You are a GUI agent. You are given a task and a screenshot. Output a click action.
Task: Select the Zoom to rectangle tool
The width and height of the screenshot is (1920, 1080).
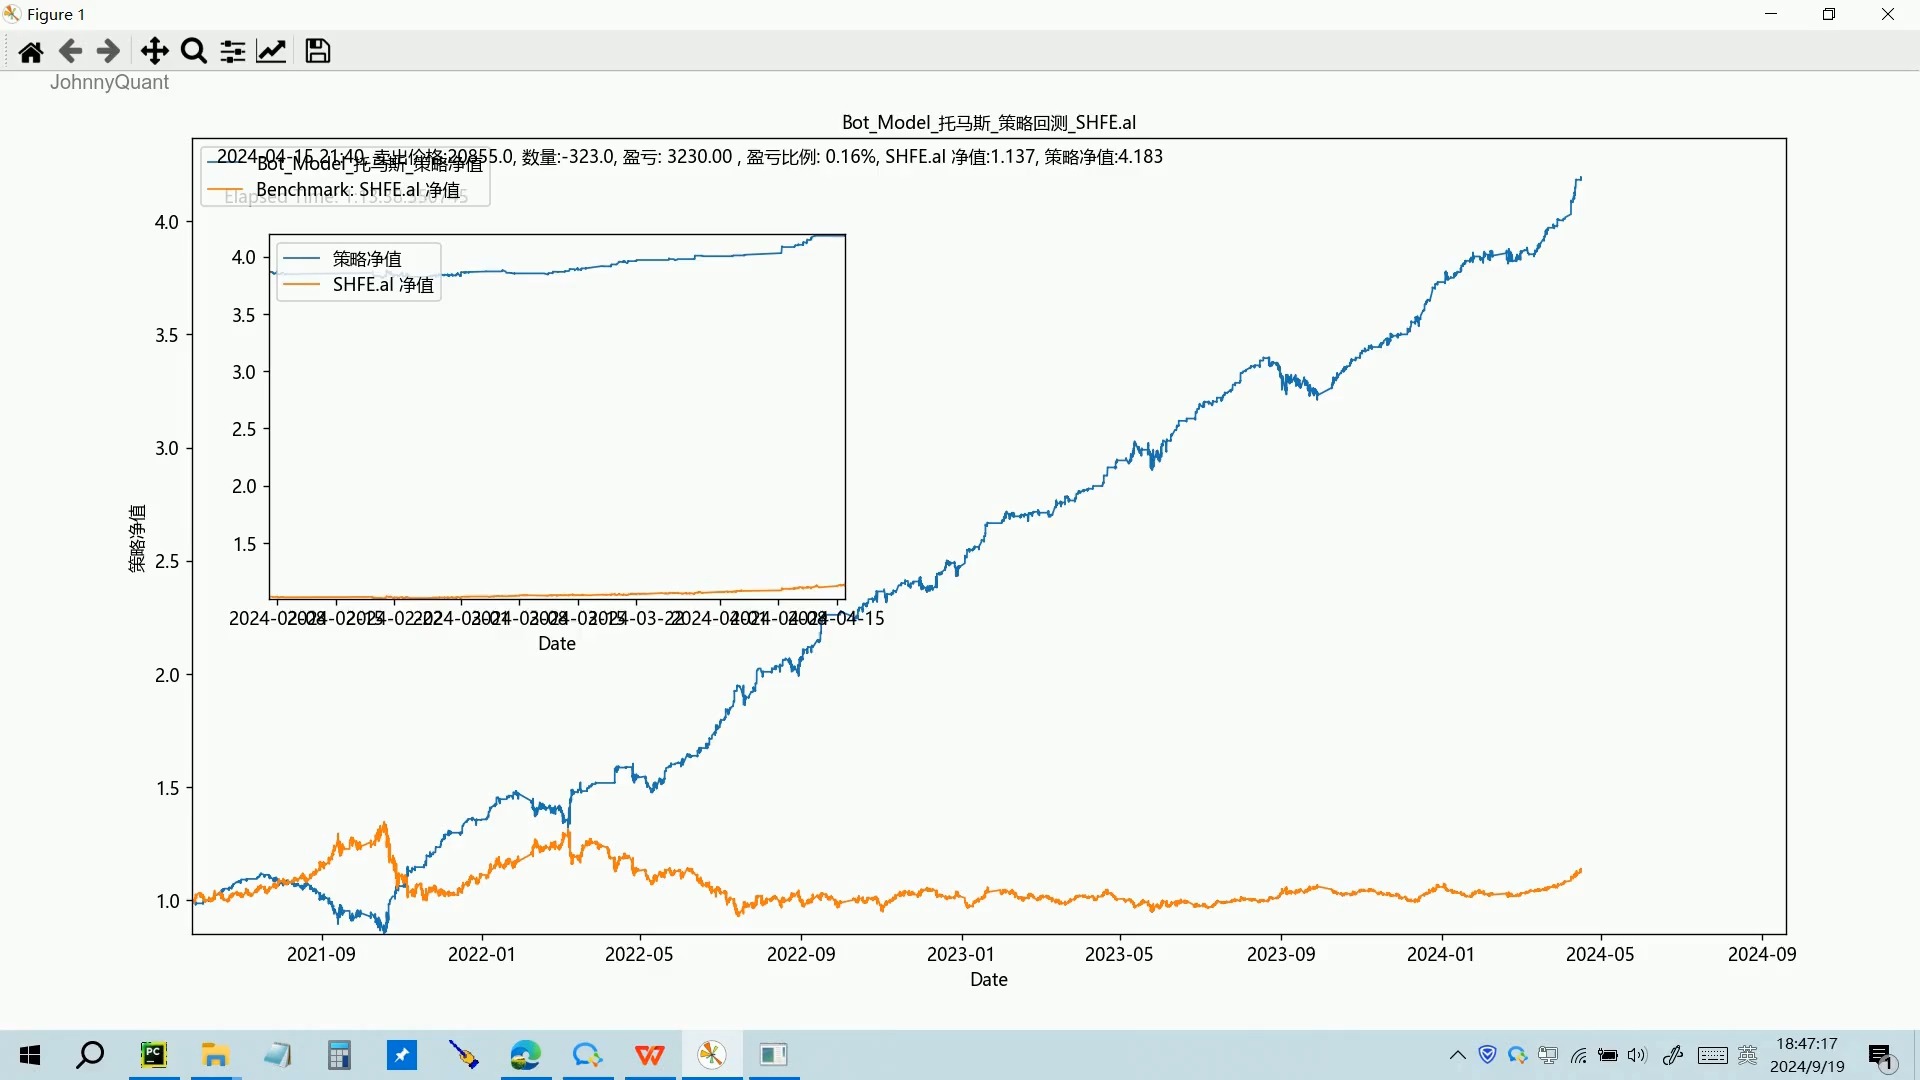point(194,52)
